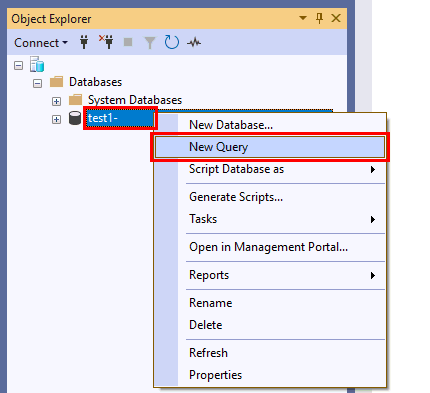Click the Script Database as submenu arrow
Viewport: 430px width, 393px height.
(x=373, y=169)
